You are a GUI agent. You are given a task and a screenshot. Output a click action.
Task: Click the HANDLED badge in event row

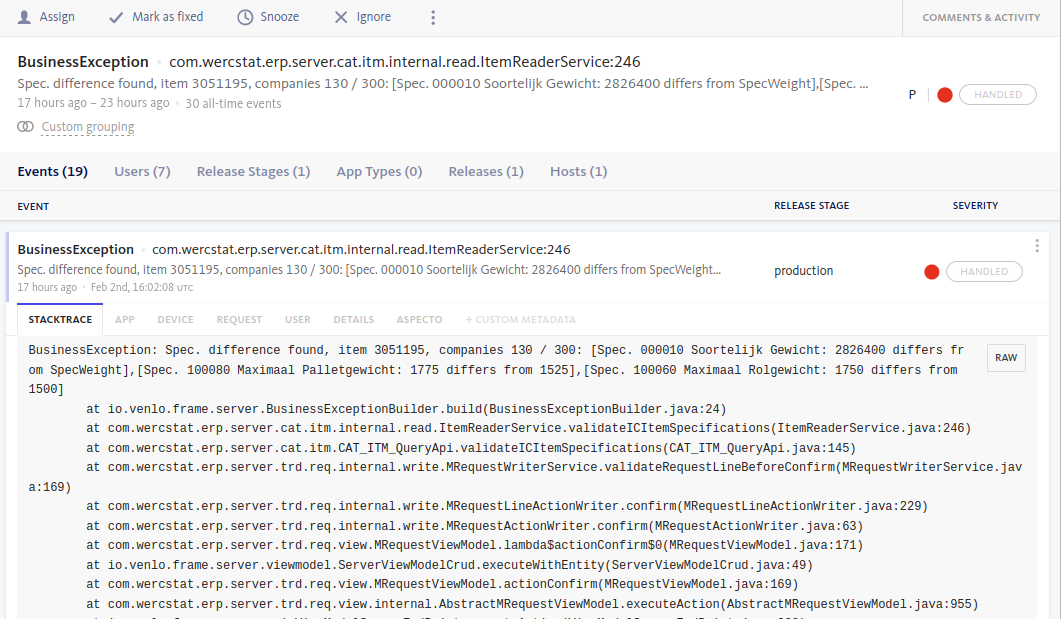[984, 272]
